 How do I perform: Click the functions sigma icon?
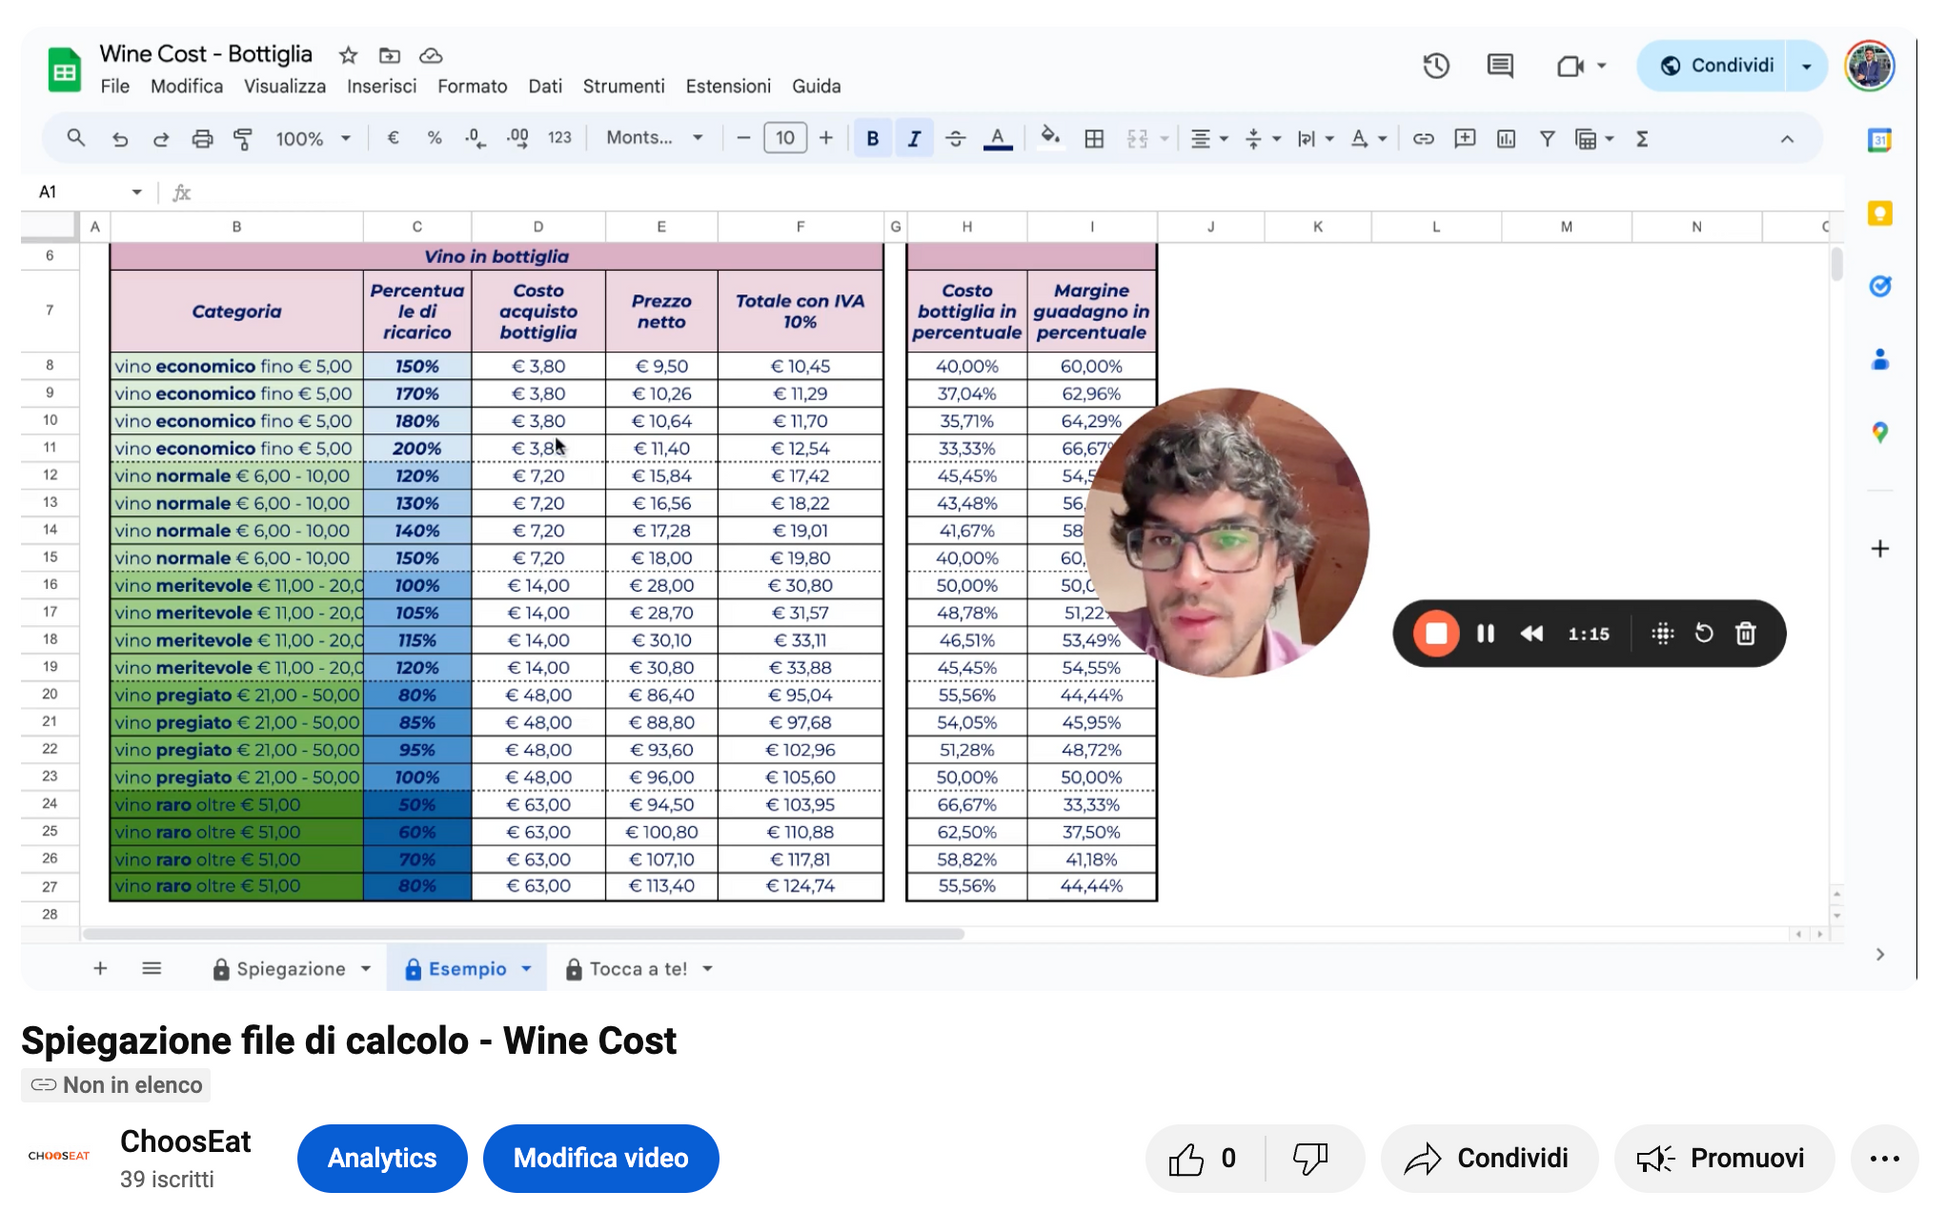point(1642,139)
